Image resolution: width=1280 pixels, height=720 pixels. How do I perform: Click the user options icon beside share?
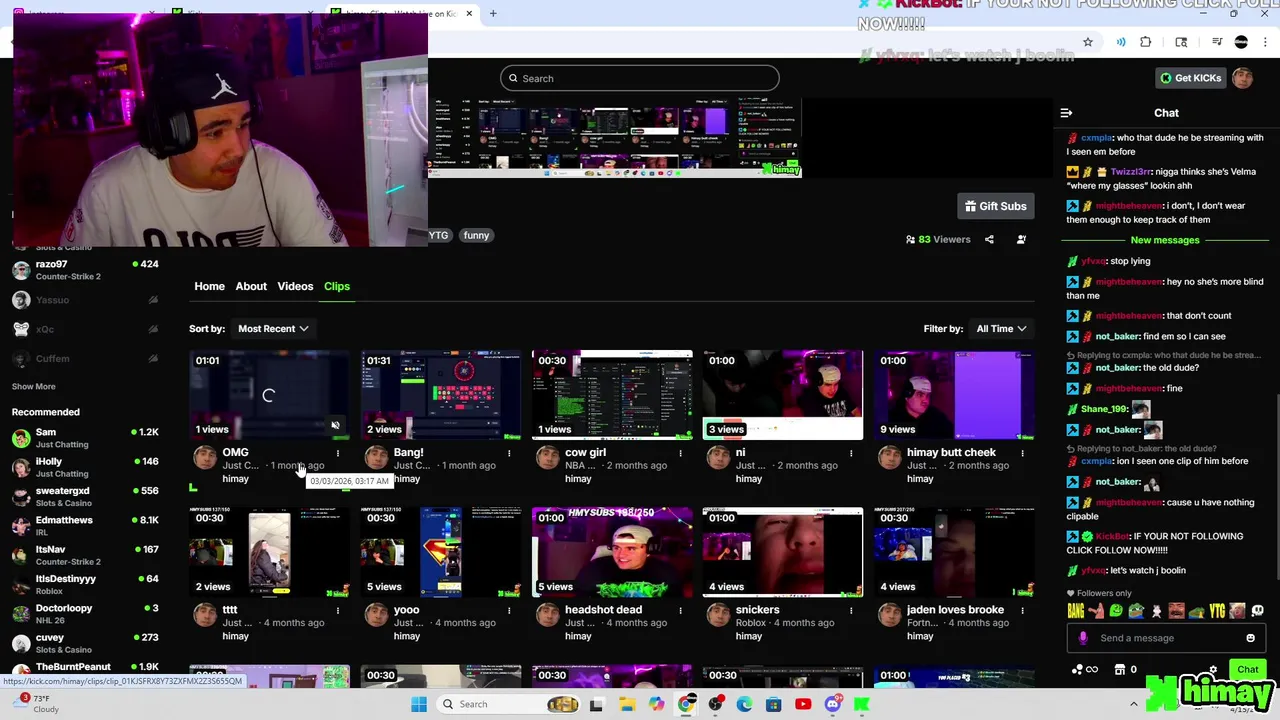coord(1021,239)
